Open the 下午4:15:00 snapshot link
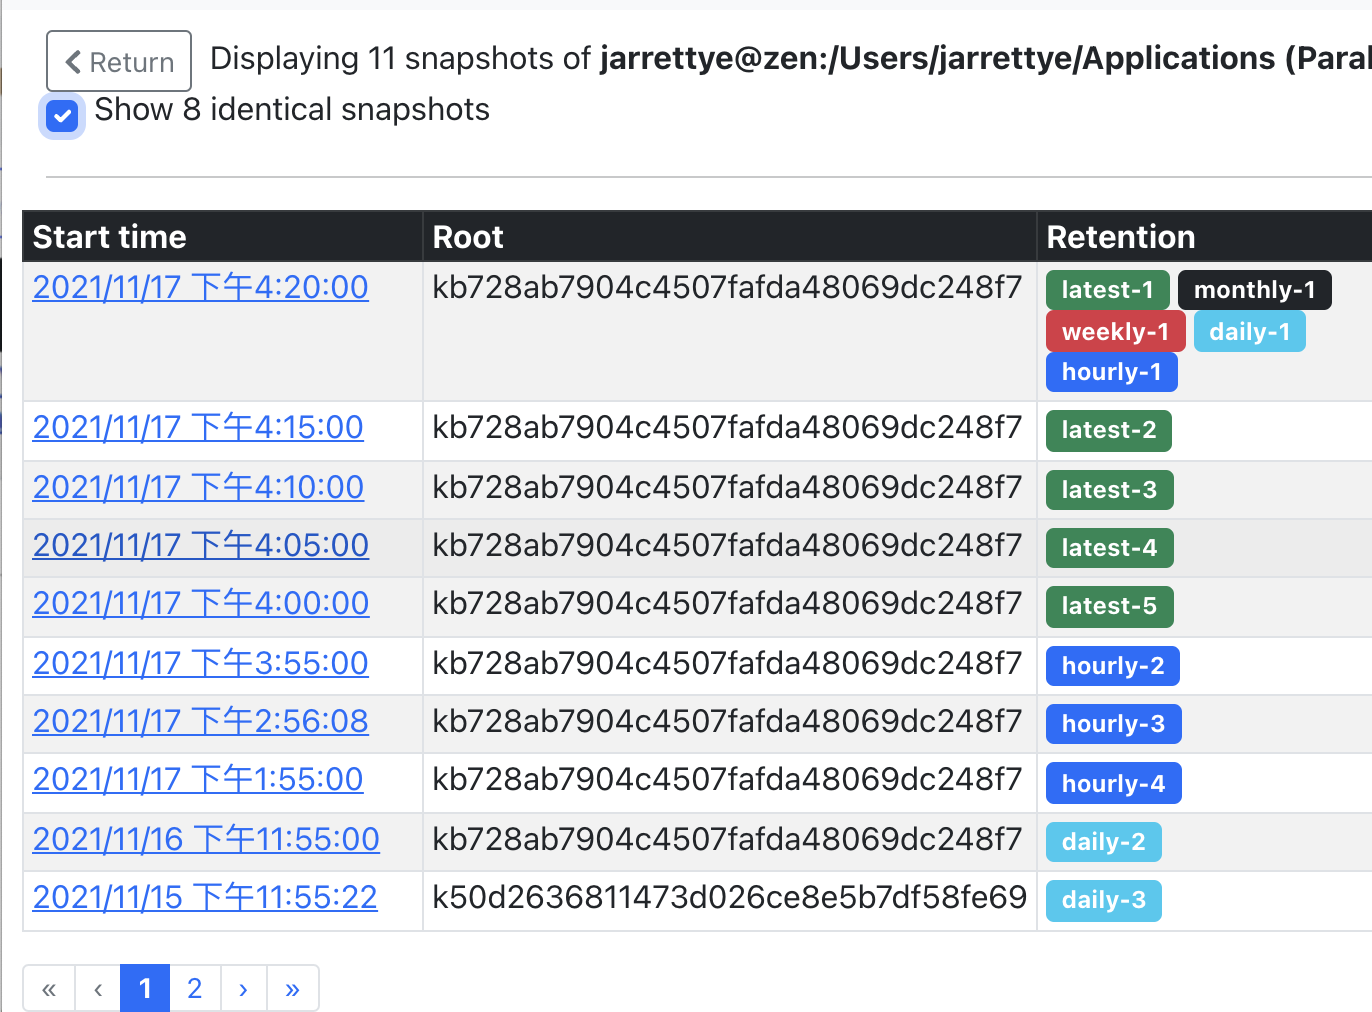The height and width of the screenshot is (1012, 1372). pyautogui.click(x=198, y=427)
